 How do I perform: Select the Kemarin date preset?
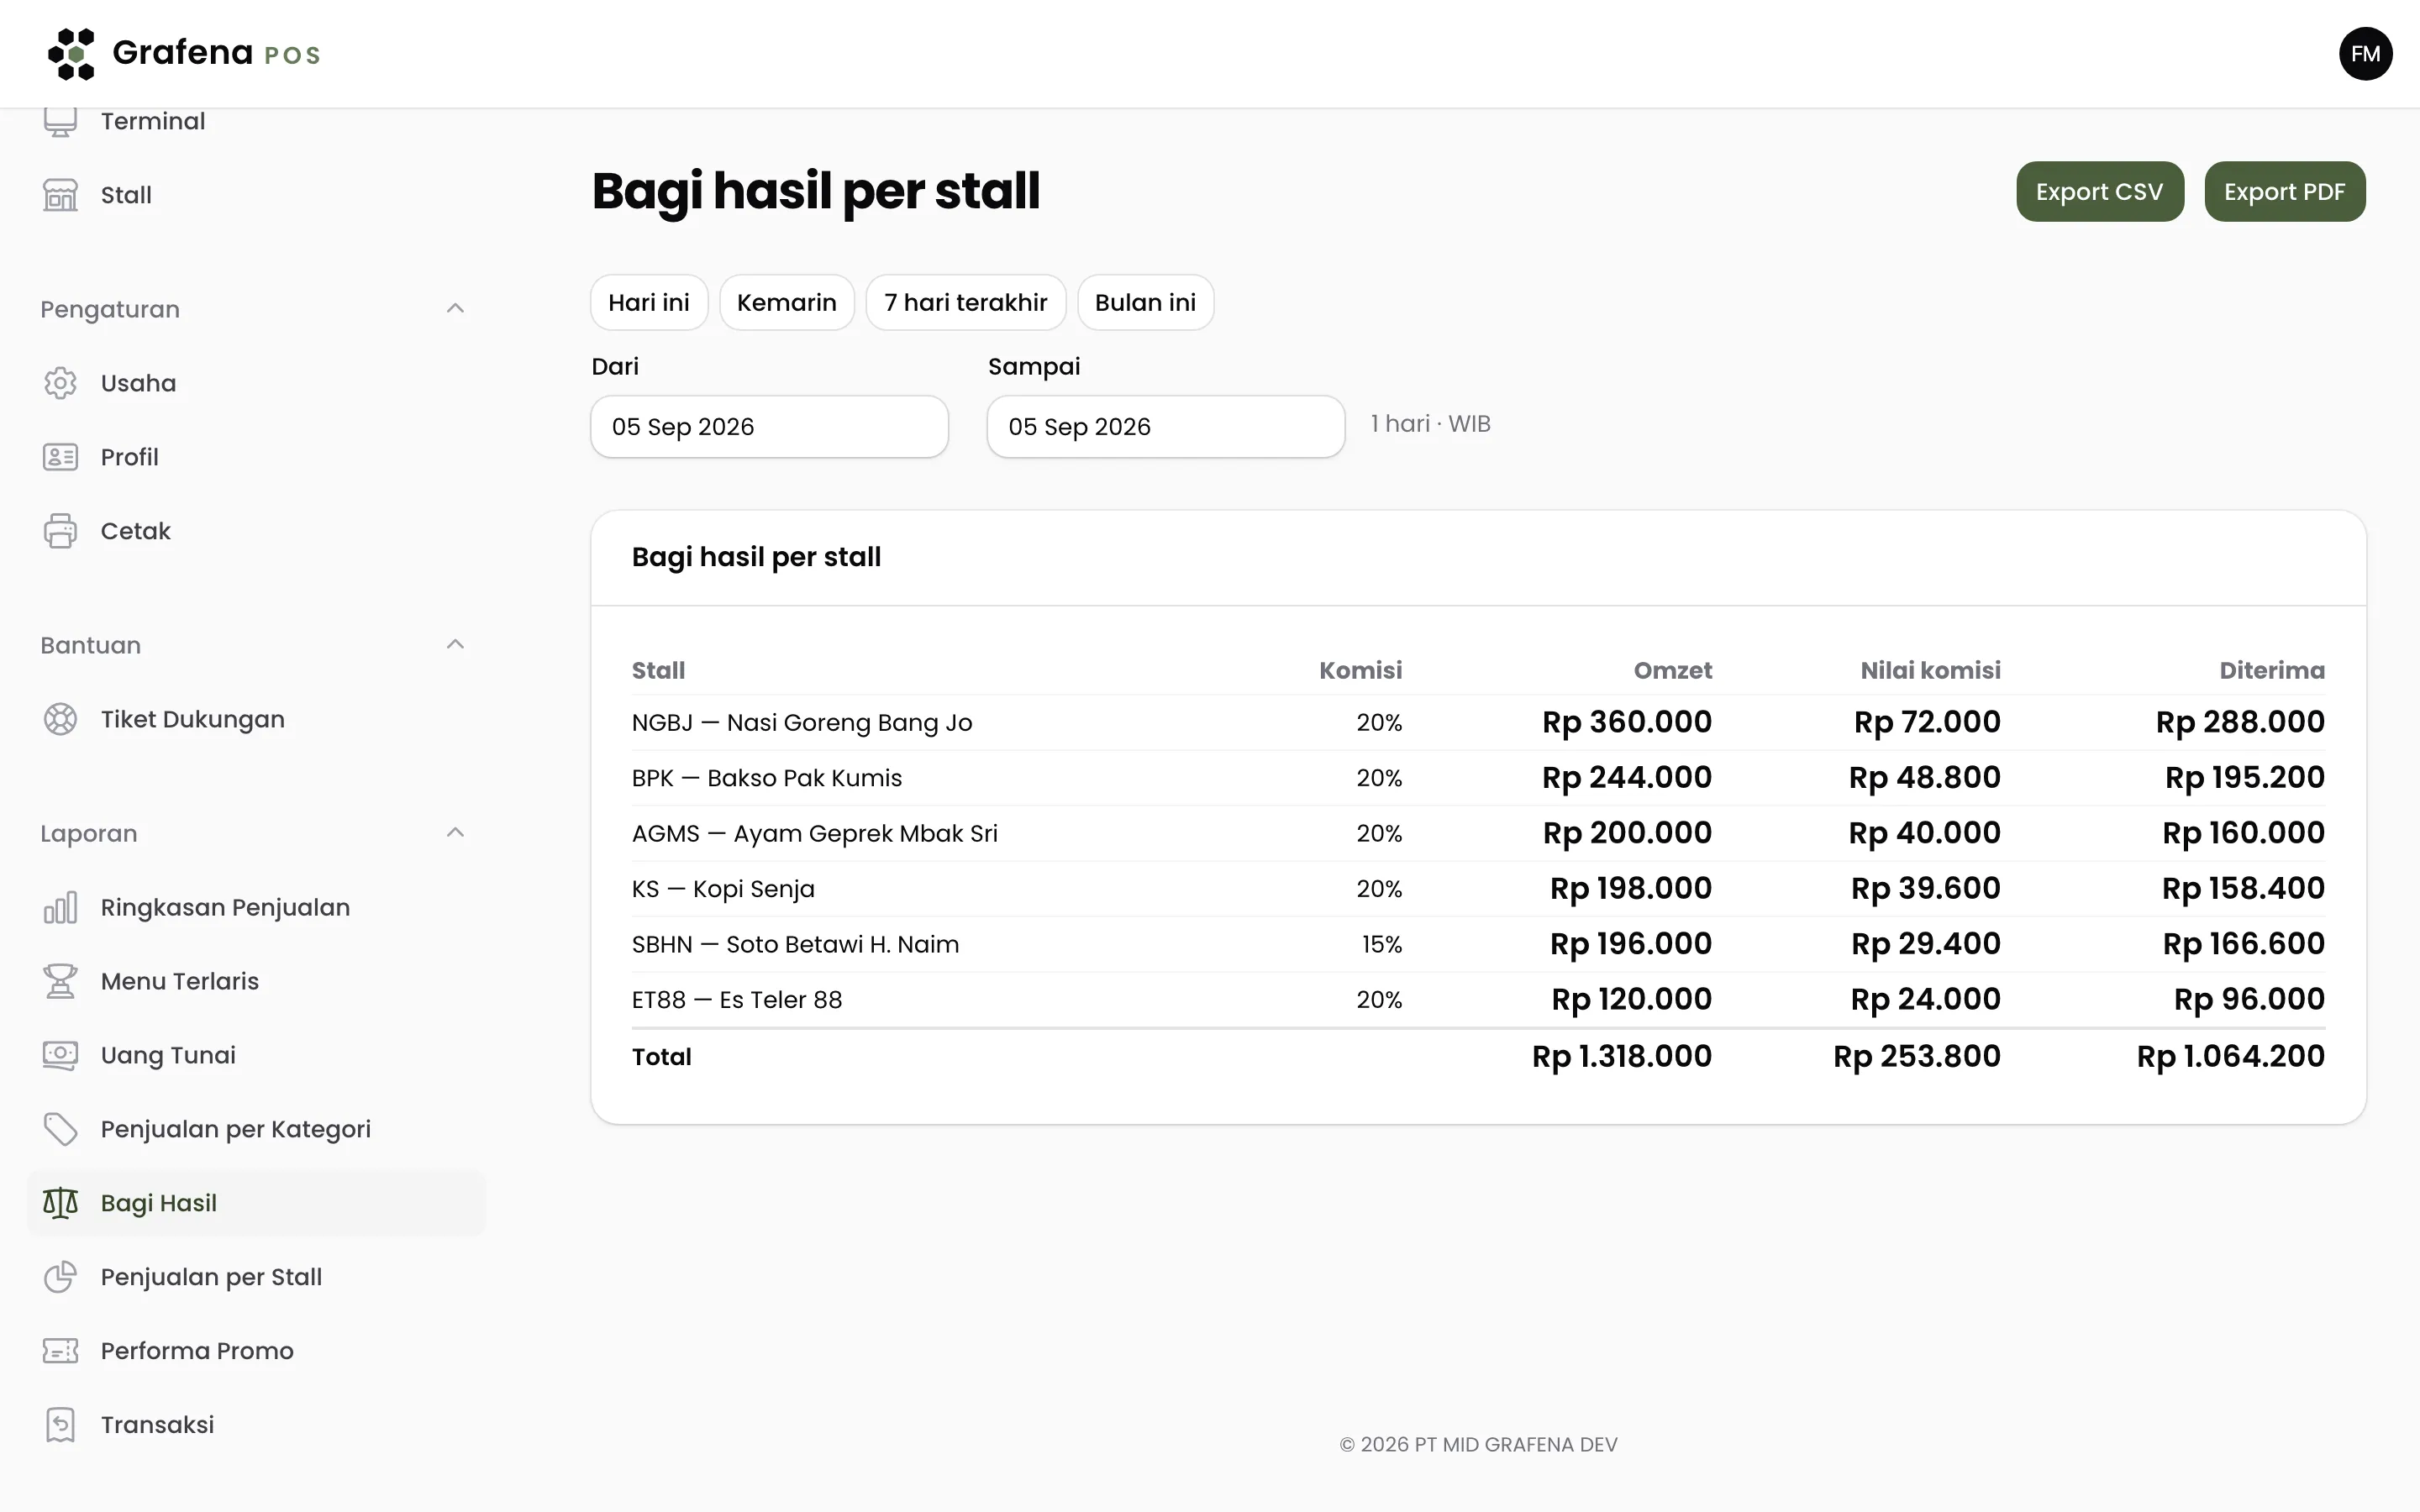[787, 302]
